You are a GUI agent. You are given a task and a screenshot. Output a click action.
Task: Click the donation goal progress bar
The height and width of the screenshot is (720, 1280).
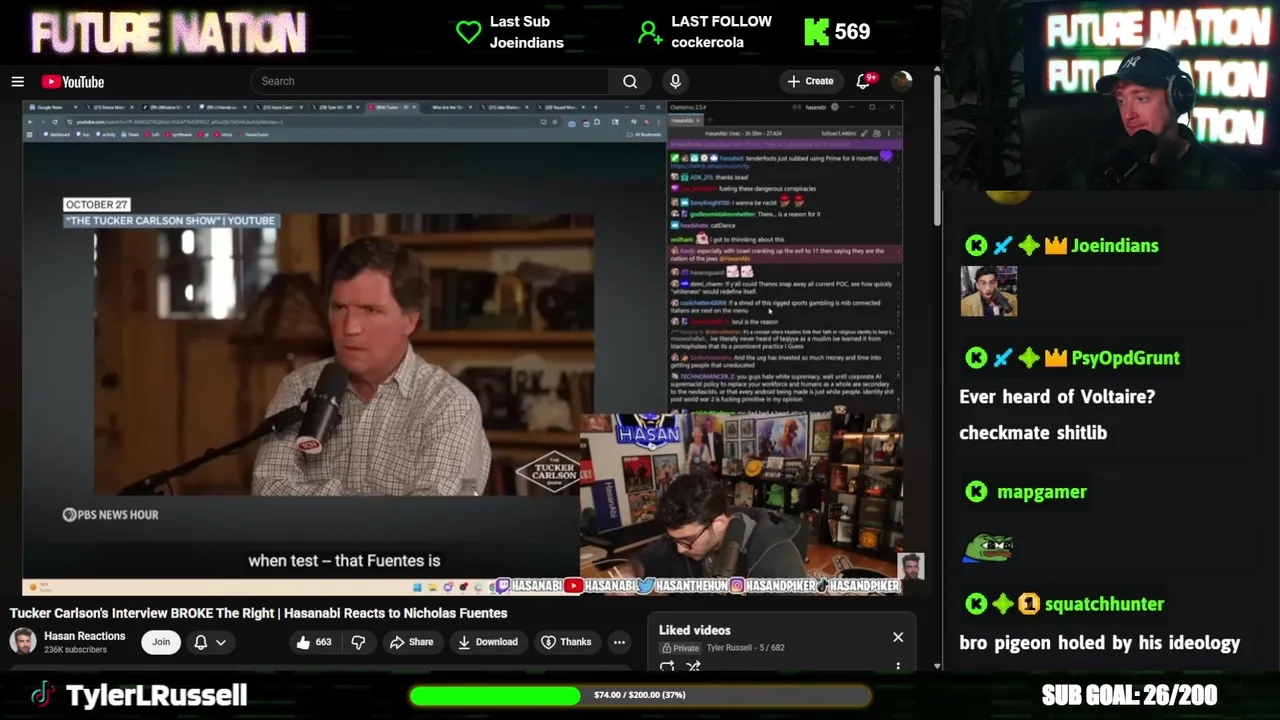[x=639, y=695]
